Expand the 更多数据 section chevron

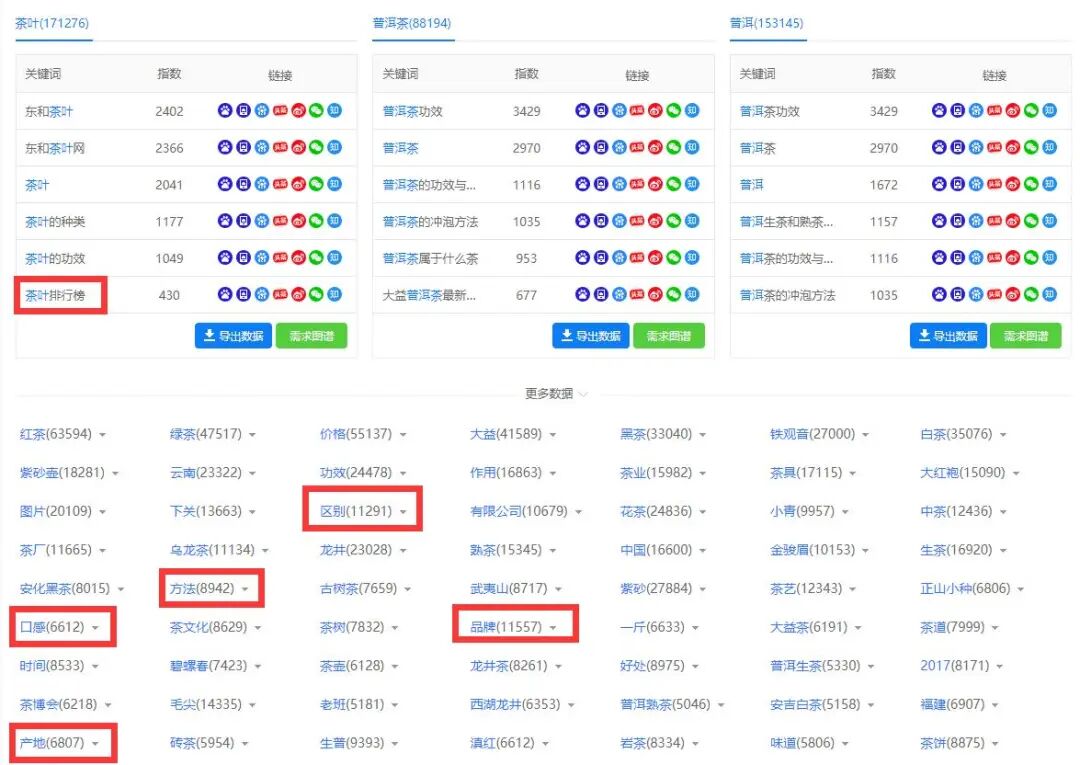coord(583,395)
